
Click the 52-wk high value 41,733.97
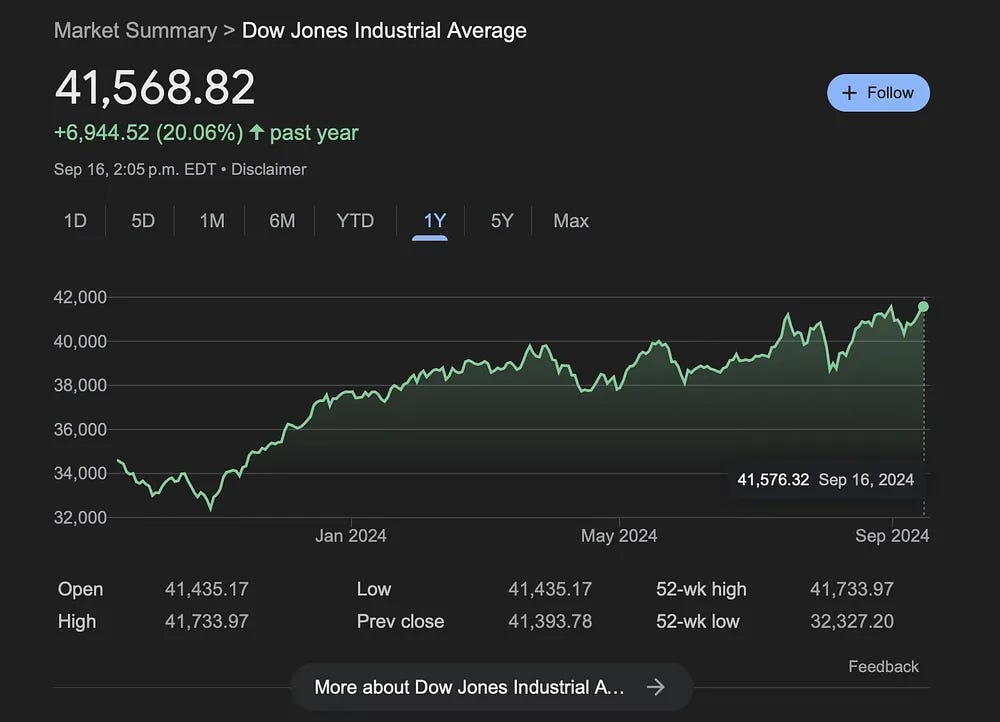(x=851, y=589)
